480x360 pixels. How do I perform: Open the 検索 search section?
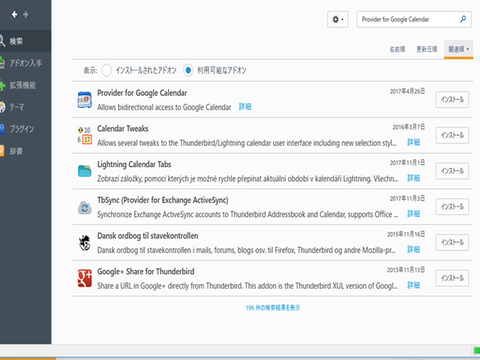point(25,41)
